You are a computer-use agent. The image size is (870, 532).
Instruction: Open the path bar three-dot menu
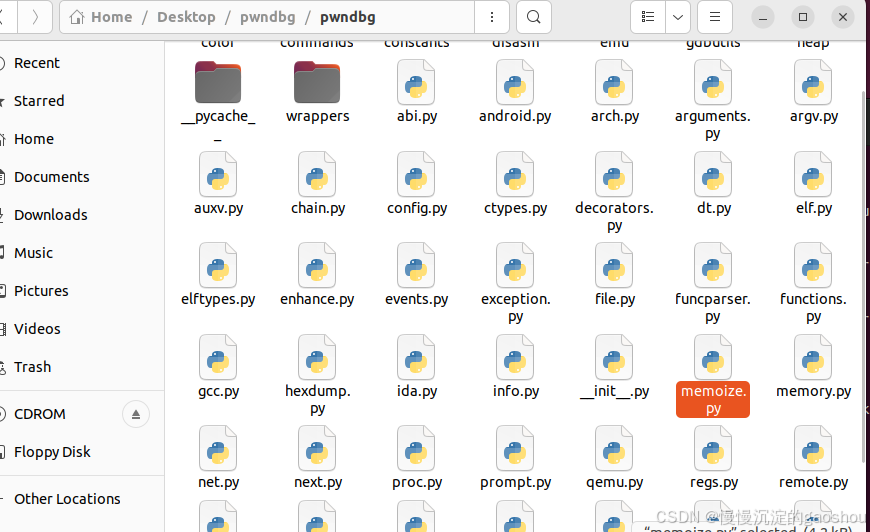point(492,17)
